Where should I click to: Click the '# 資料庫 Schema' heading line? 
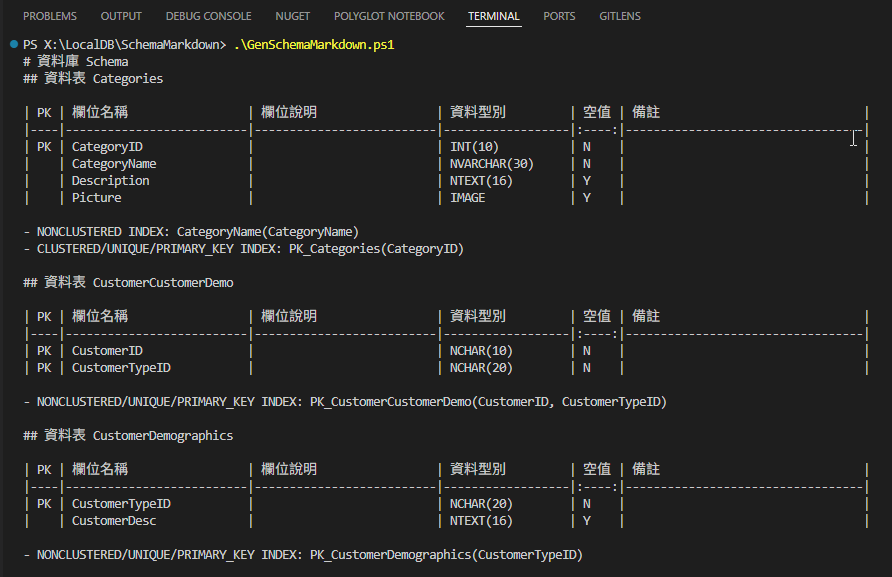click(x=76, y=62)
